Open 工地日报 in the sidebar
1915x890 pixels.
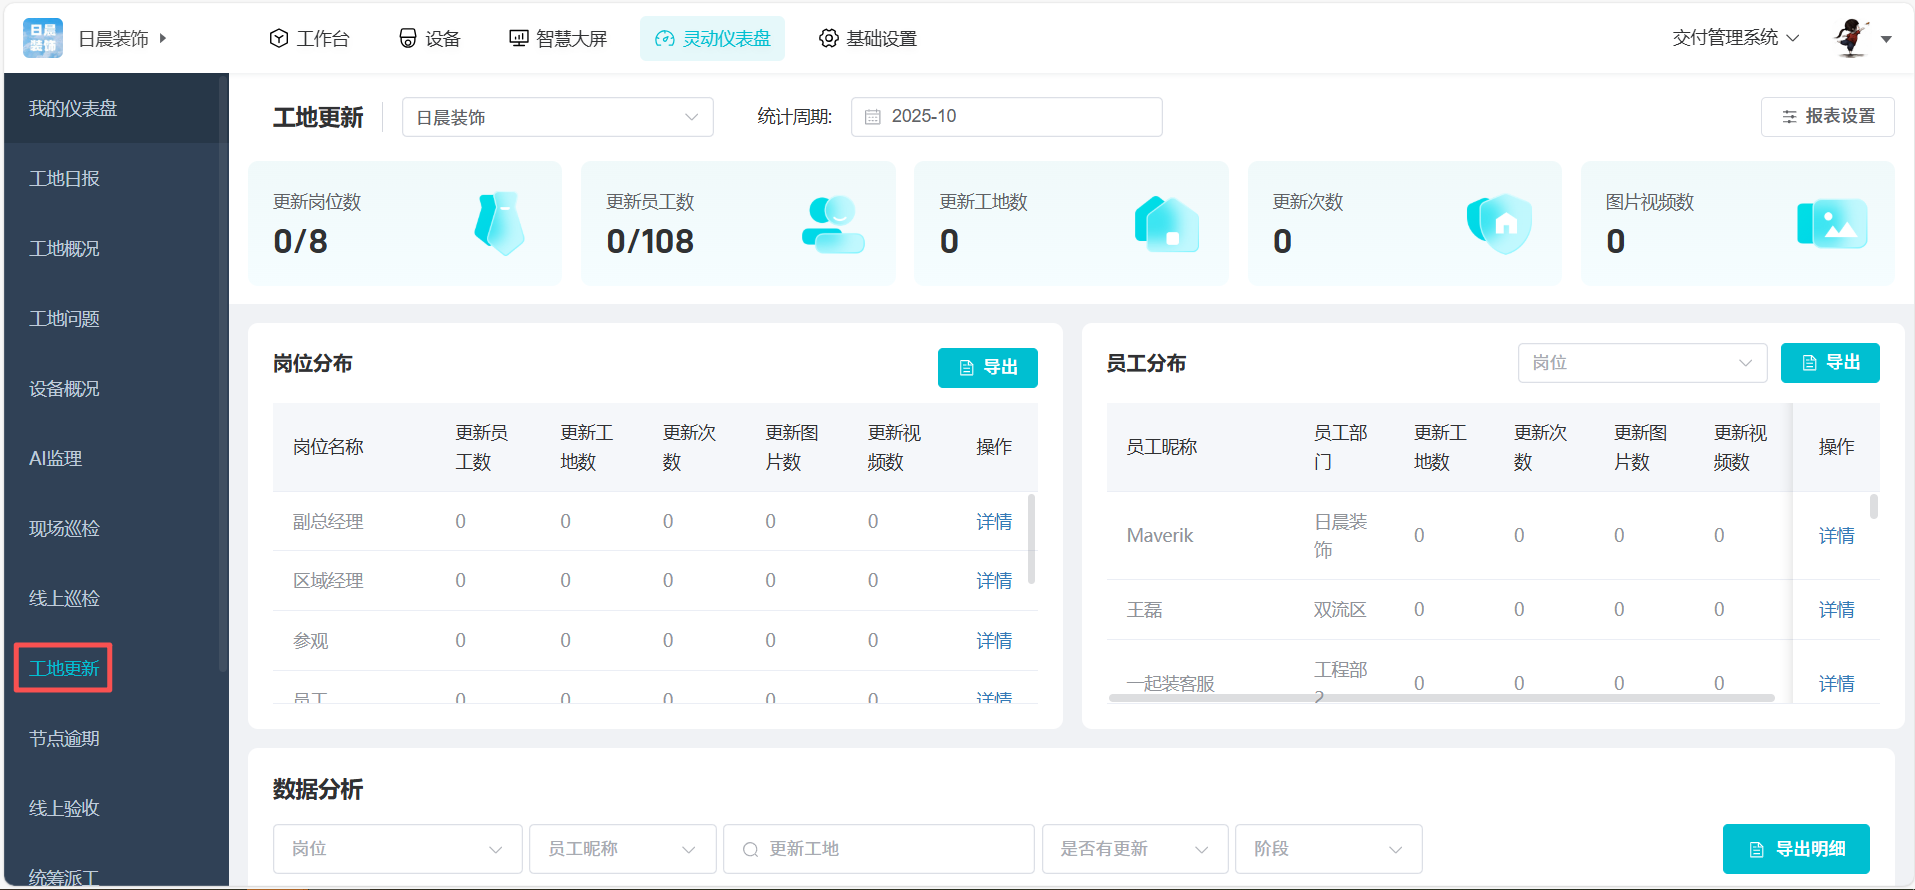65,179
